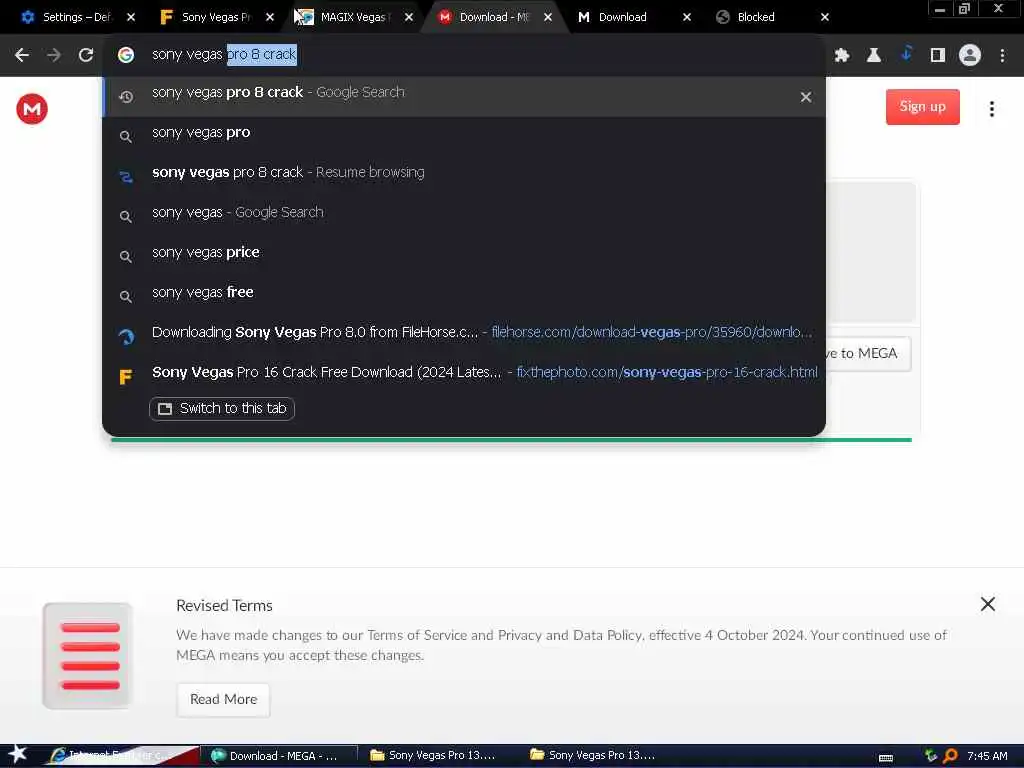The image size is (1024, 768).
Task: Click the Google icon in address bar
Action: tap(126, 55)
